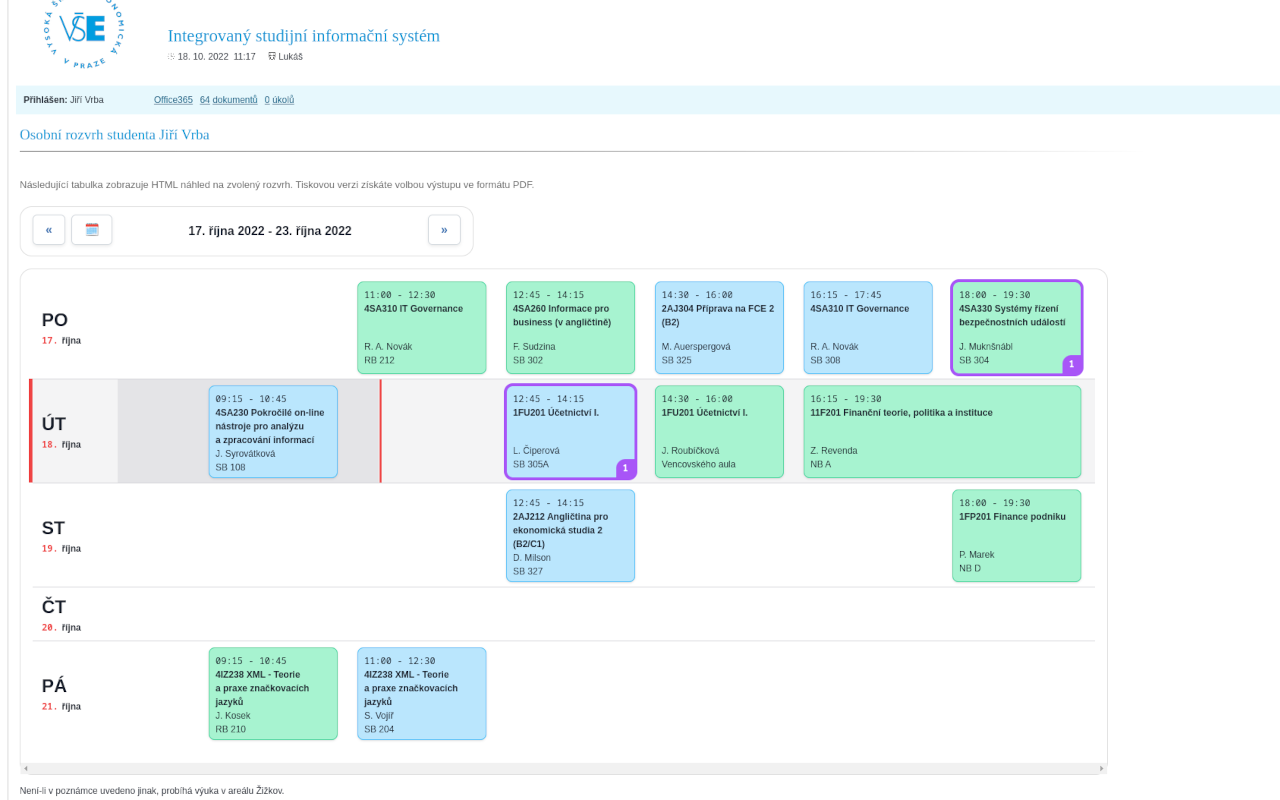This screenshot has width=1280, height=800.
Task: Open 11F201 Finanční teorie, politika a instituce event
Action: [x=942, y=432]
